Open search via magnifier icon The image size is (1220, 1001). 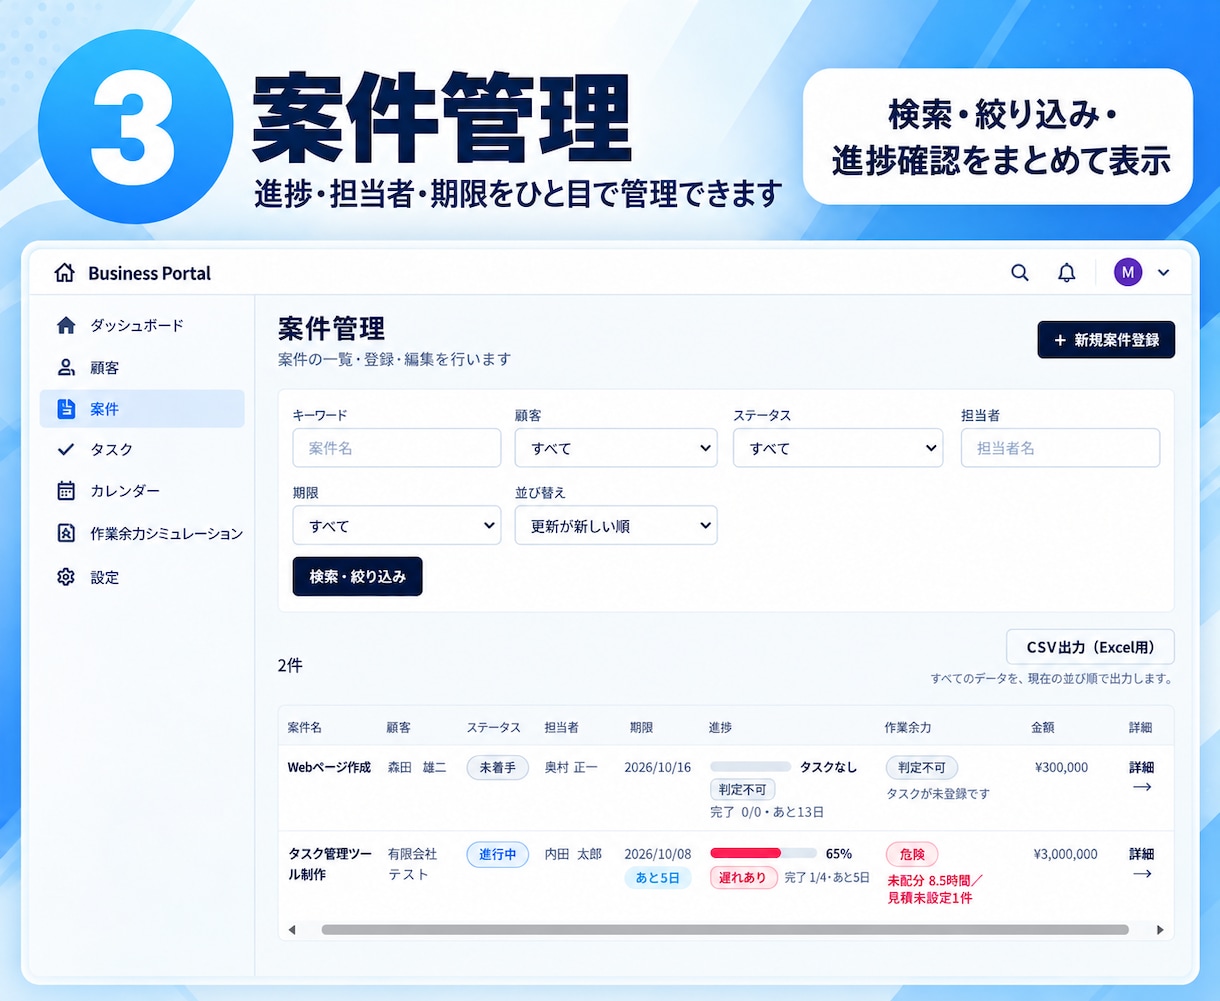[x=1020, y=272]
